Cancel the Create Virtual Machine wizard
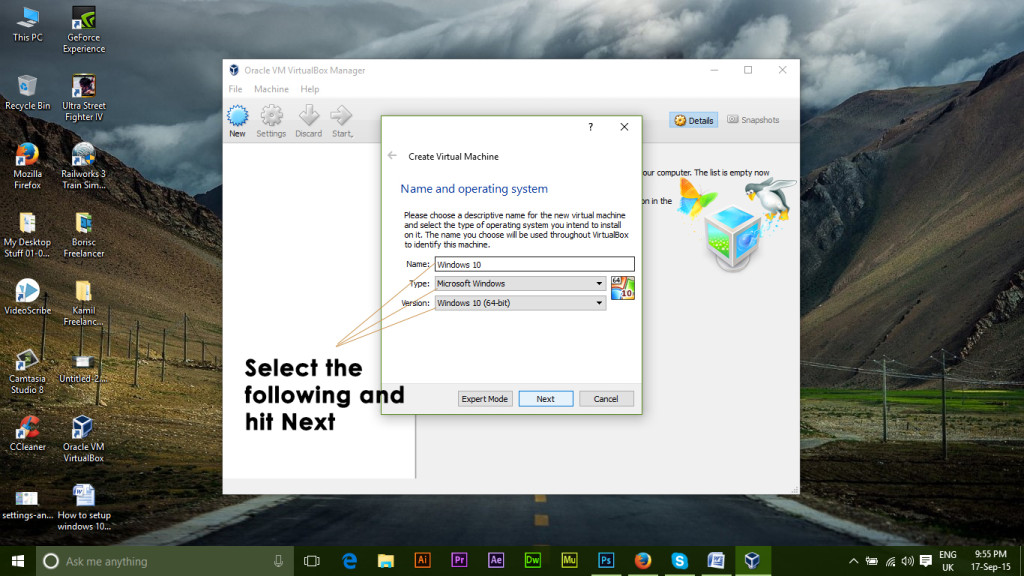The height and width of the screenshot is (576, 1024). click(606, 399)
